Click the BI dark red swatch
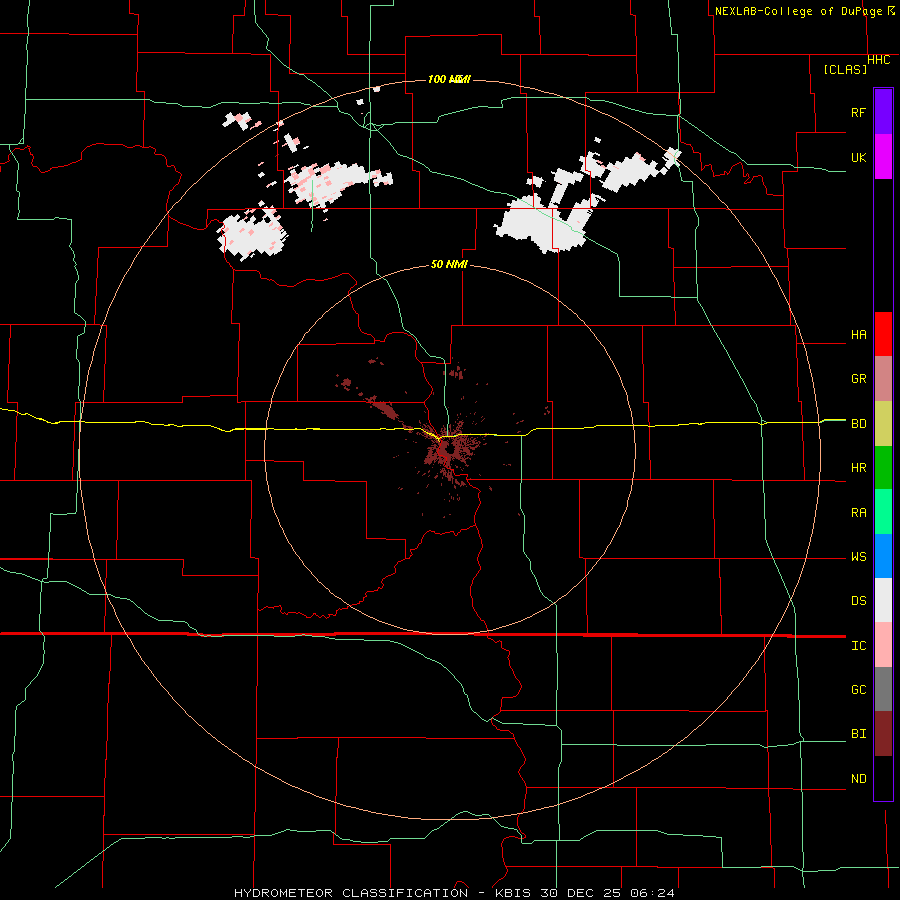 (883, 734)
